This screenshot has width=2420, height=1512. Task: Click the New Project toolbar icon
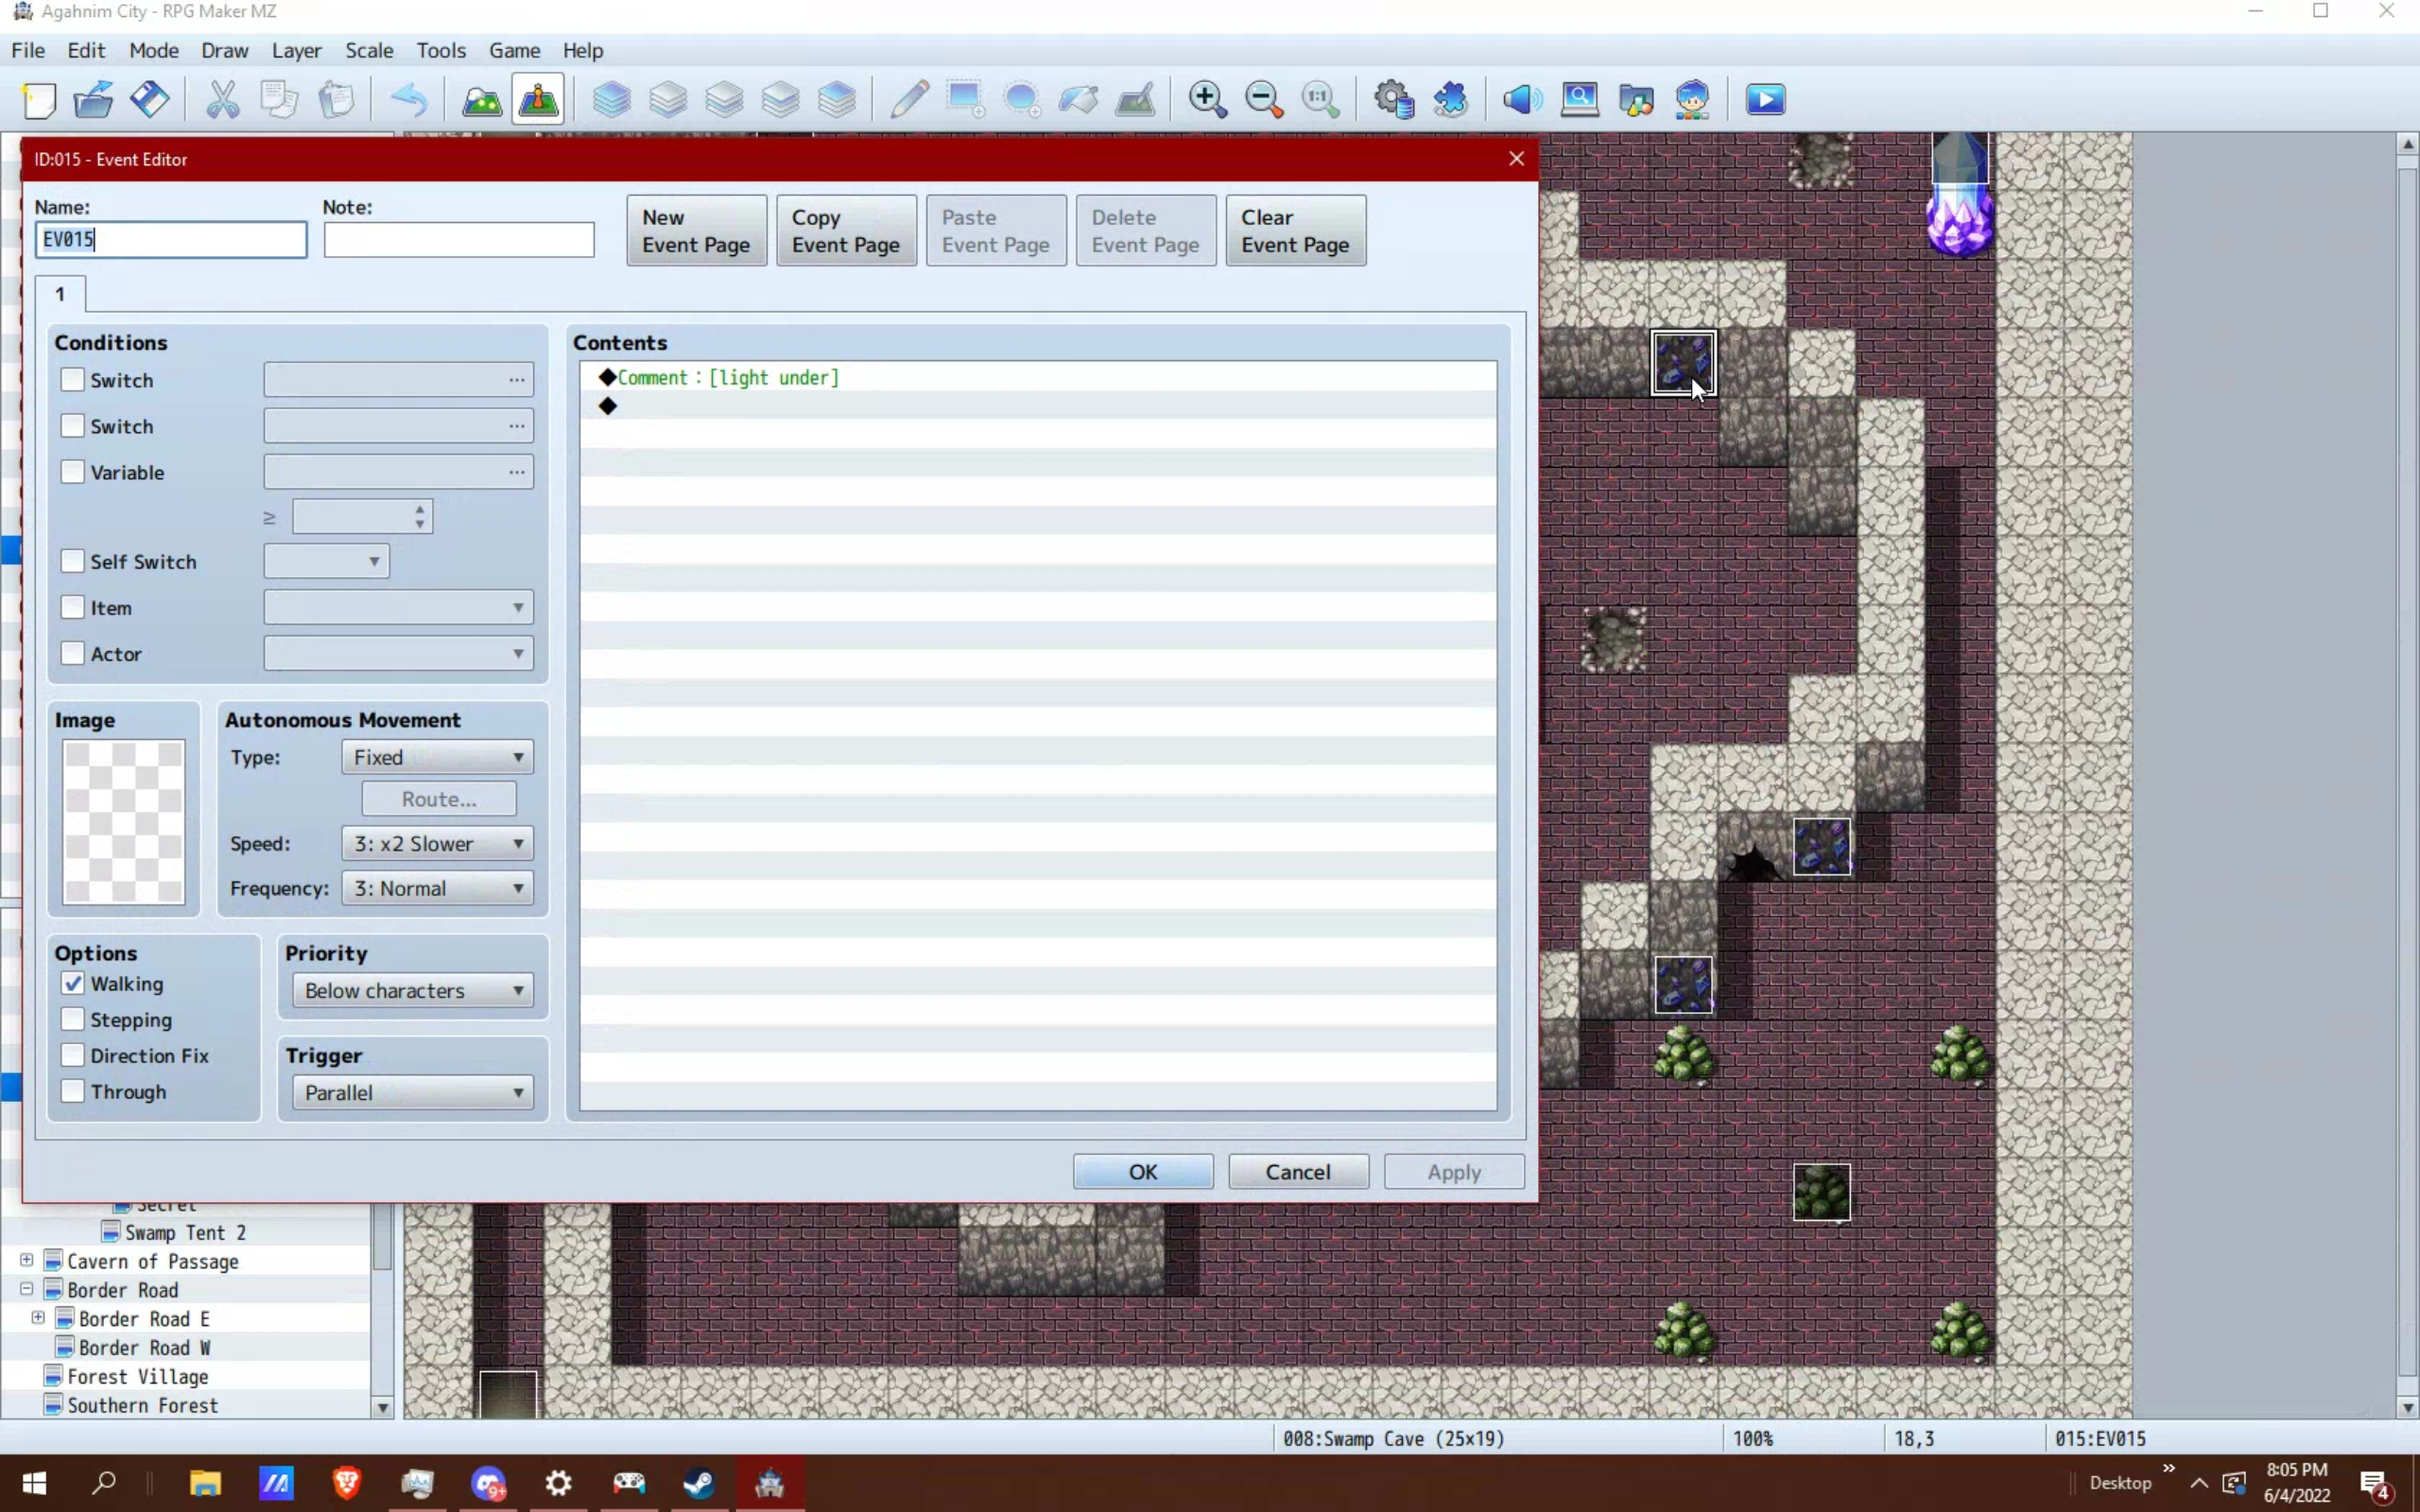[38, 100]
